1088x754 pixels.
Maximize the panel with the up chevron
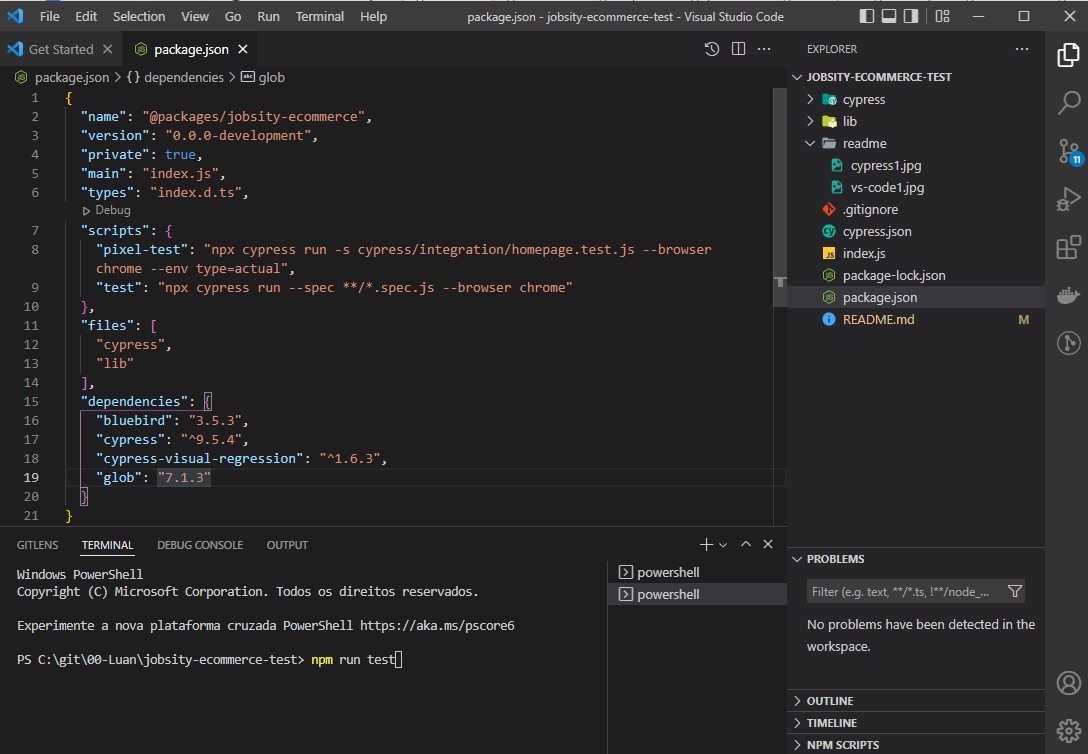[x=746, y=545]
